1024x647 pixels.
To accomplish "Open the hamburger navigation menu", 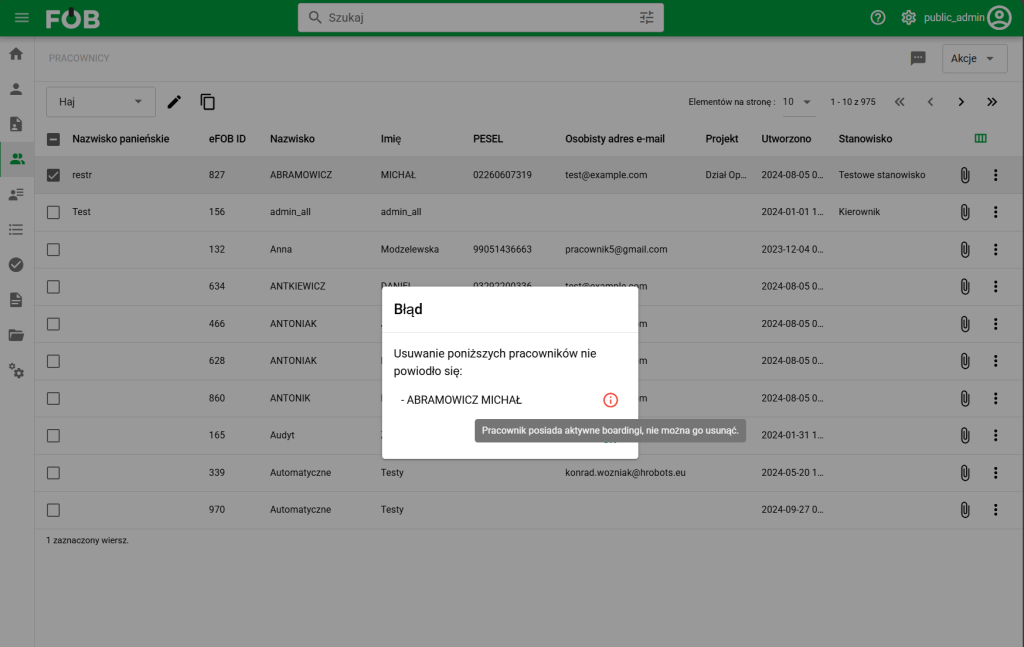I will coord(22,18).
